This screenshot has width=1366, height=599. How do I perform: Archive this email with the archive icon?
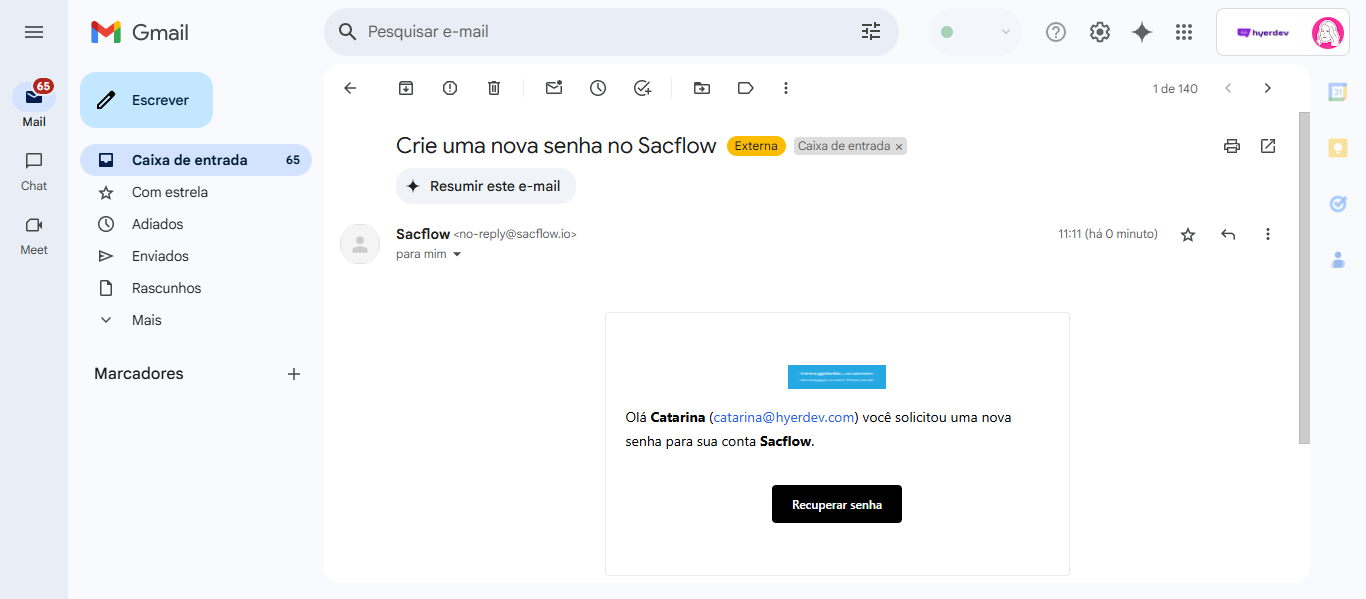click(406, 88)
